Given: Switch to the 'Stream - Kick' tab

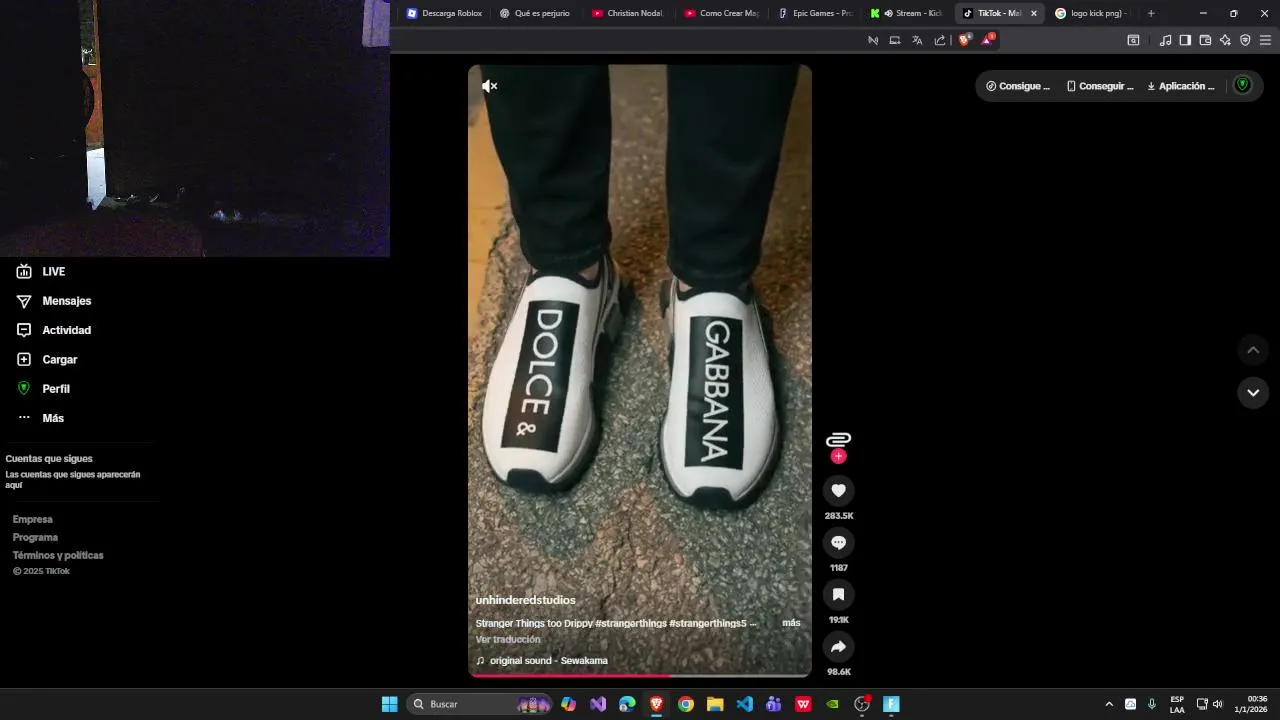Looking at the screenshot, I should click(906, 13).
